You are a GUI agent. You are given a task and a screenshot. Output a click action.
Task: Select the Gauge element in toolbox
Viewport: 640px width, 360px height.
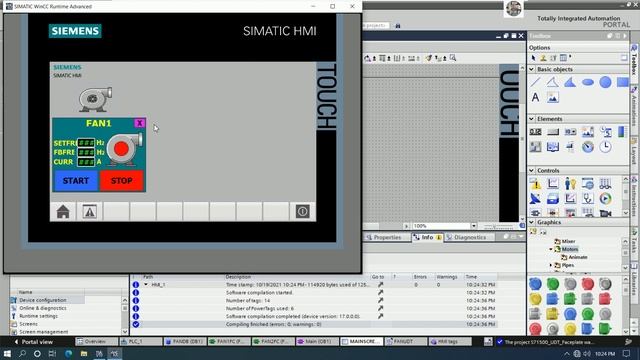[588, 146]
